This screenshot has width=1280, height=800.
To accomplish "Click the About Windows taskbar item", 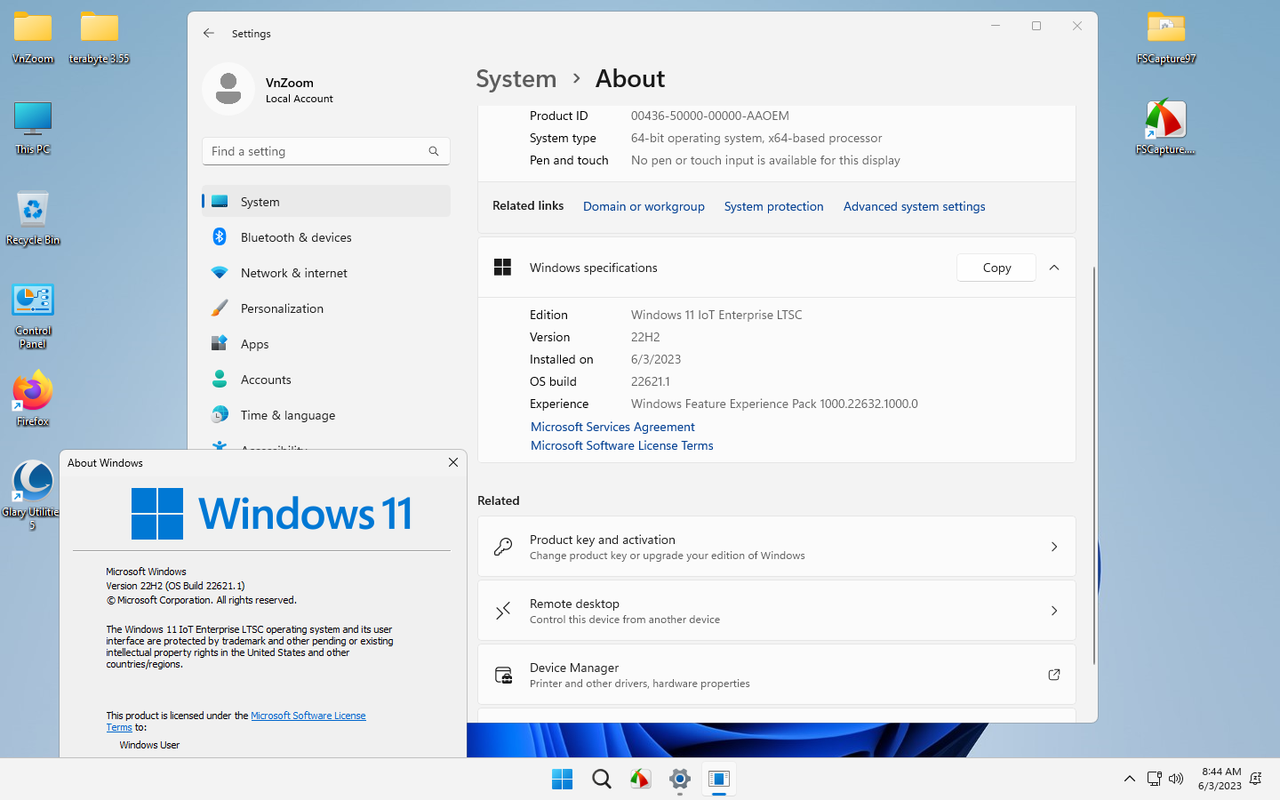I will click(719, 779).
